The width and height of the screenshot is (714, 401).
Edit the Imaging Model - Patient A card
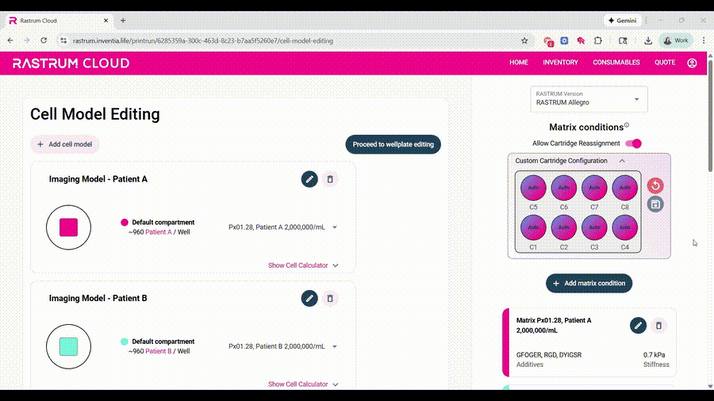[x=309, y=179]
